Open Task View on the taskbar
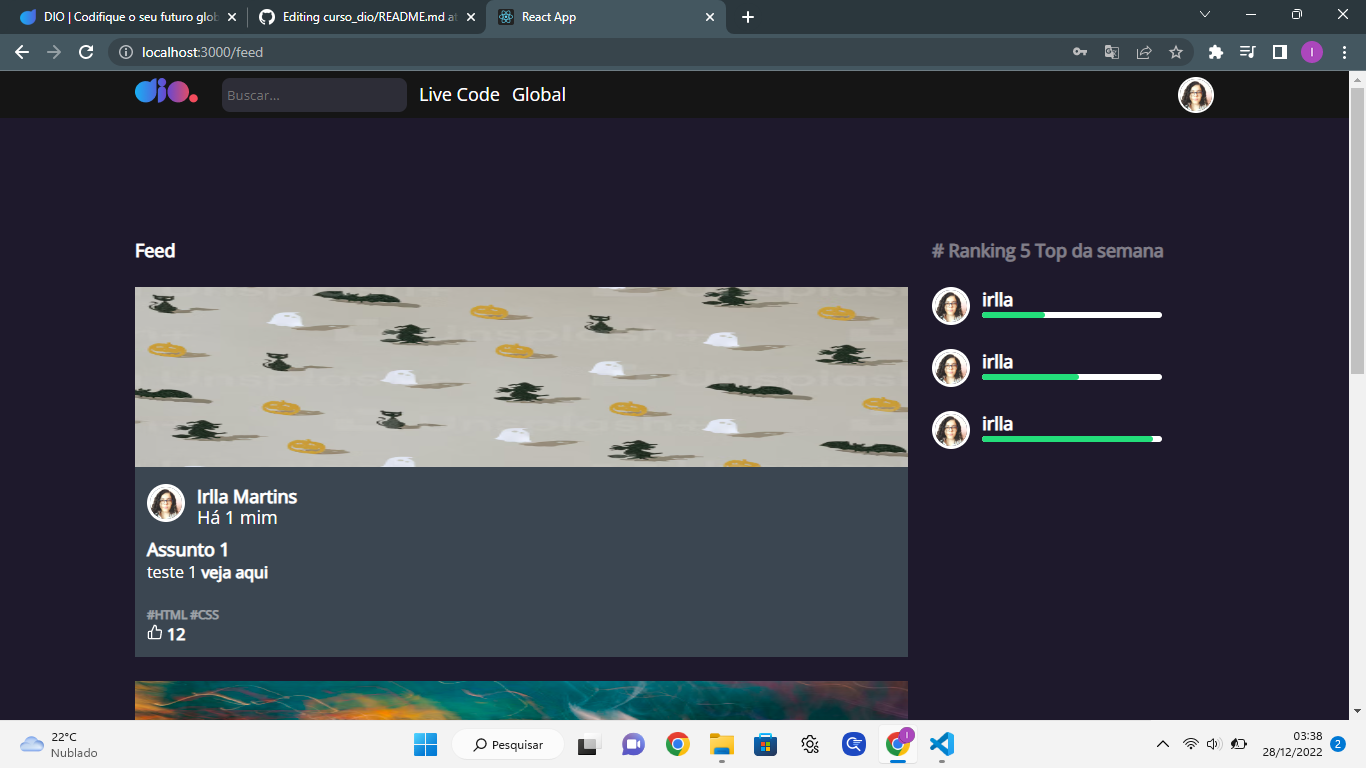Image resolution: width=1366 pixels, height=768 pixels. pyautogui.click(x=588, y=744)
